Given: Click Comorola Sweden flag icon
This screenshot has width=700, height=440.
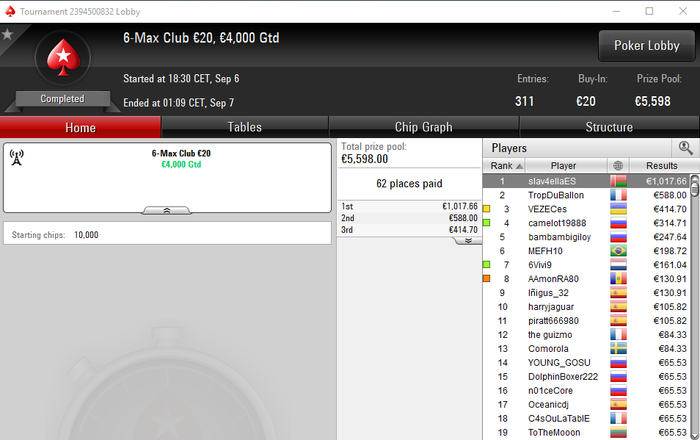Looking at the screenshot, I should [x=618, y=349].
